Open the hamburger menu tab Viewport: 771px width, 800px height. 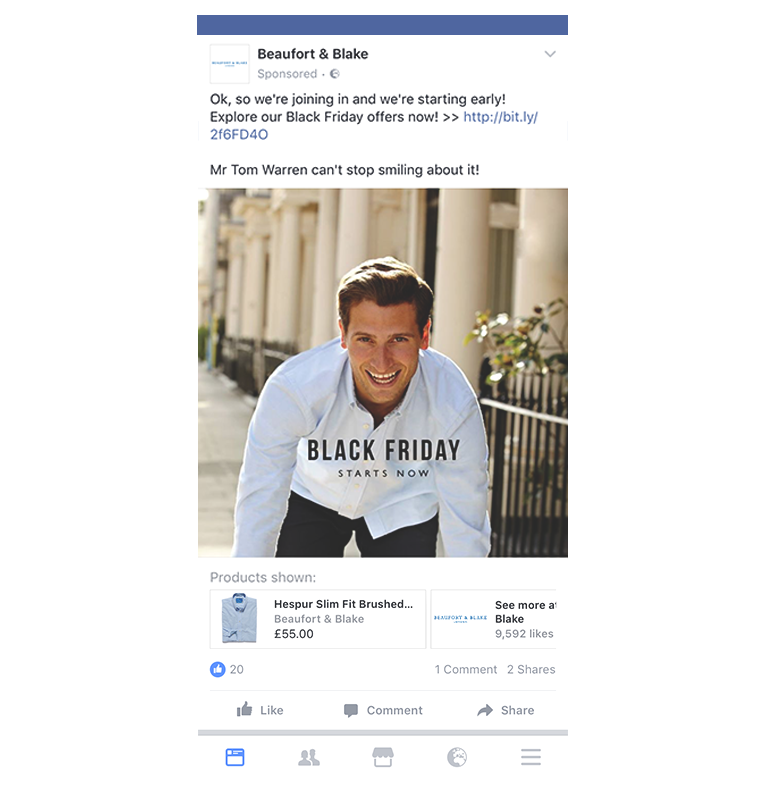coord(531,757)
